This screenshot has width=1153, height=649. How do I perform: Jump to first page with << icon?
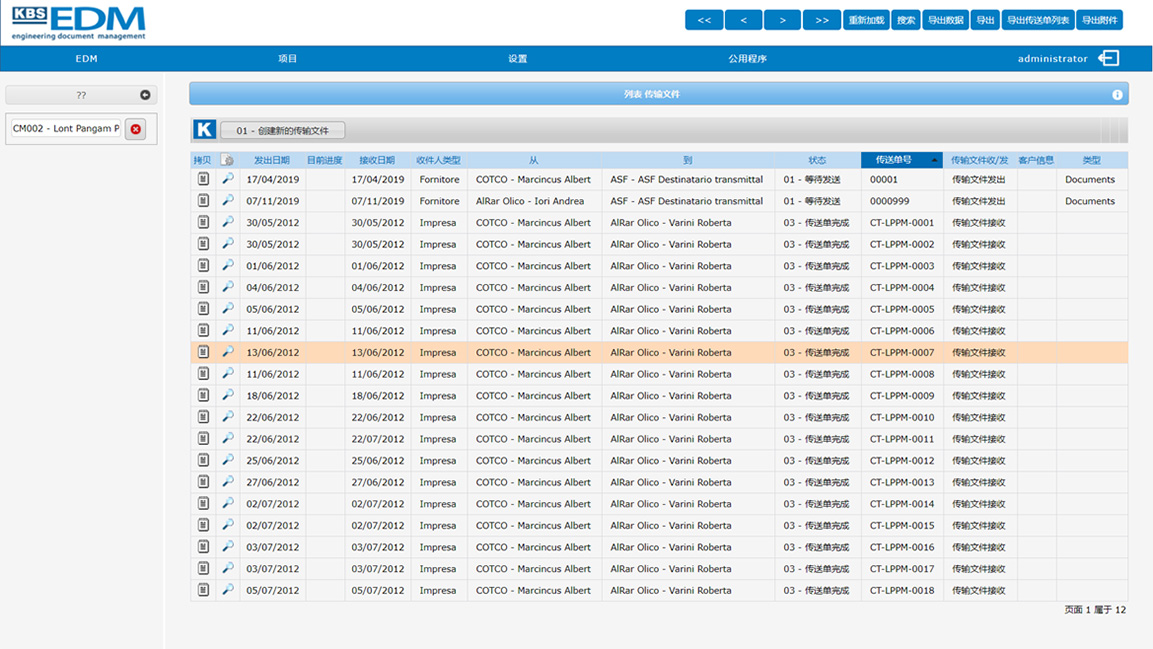click(x=703, y=19)
